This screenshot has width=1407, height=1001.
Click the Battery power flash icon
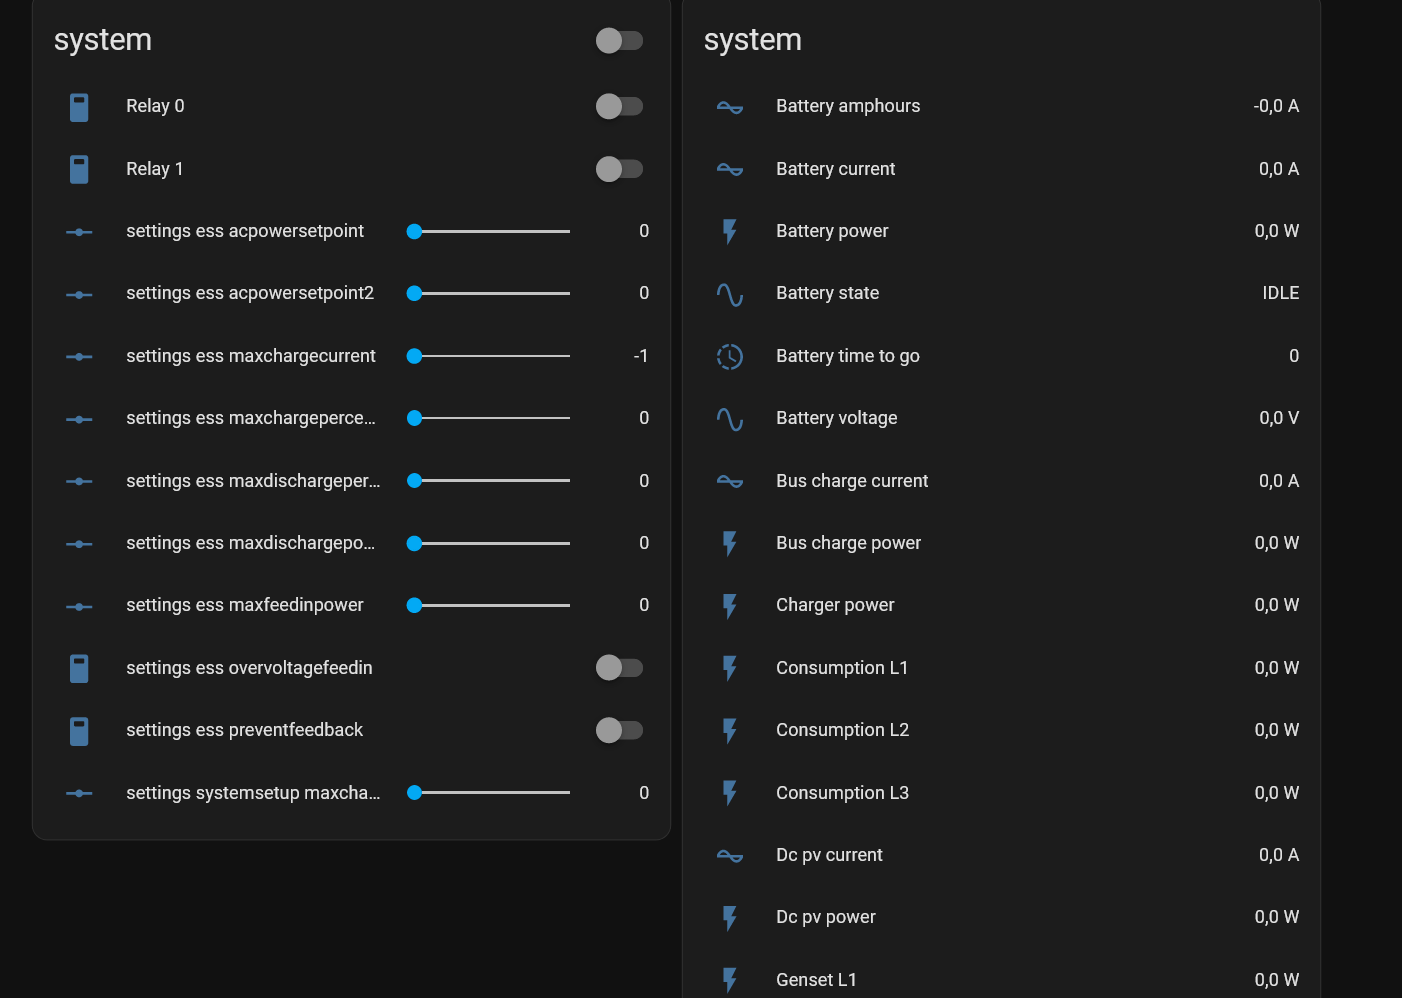tap(730, 232)
